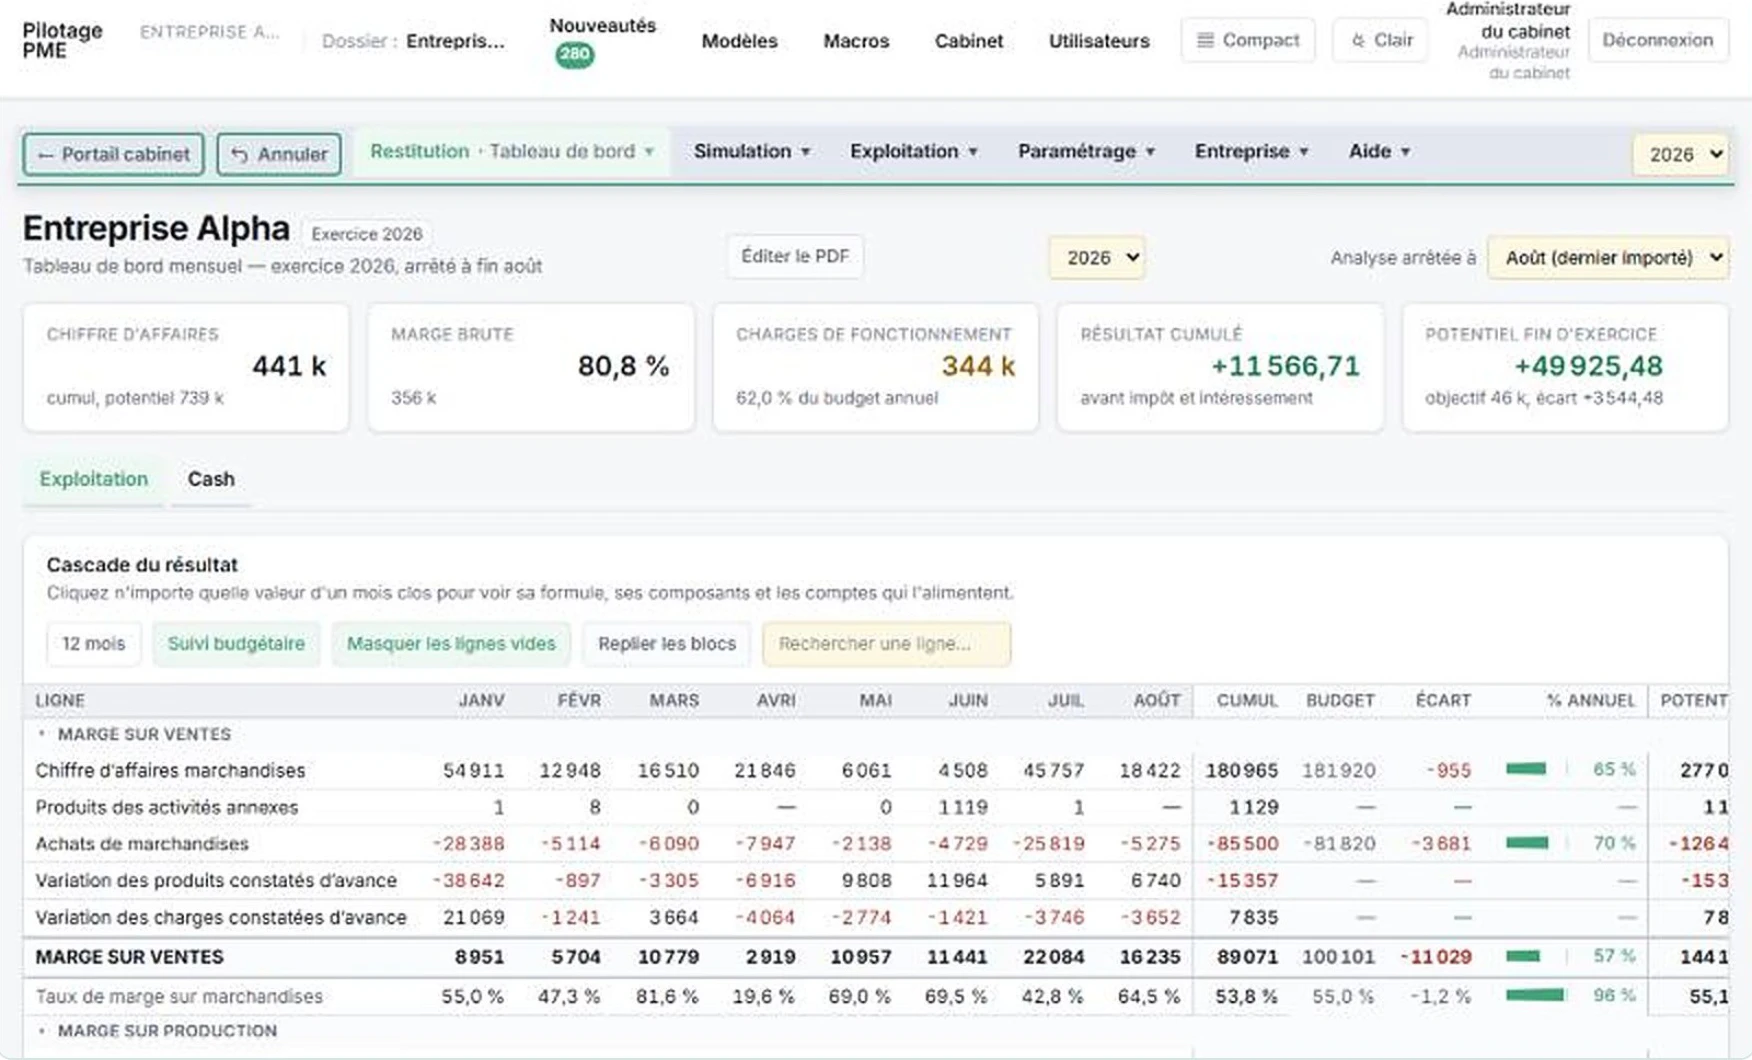Click MARGE SUR VENTES août value 16 235

pos(1150,957)
